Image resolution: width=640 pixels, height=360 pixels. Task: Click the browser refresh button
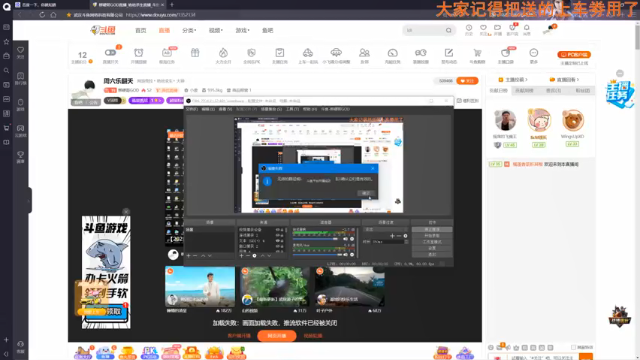pos(42,15)
